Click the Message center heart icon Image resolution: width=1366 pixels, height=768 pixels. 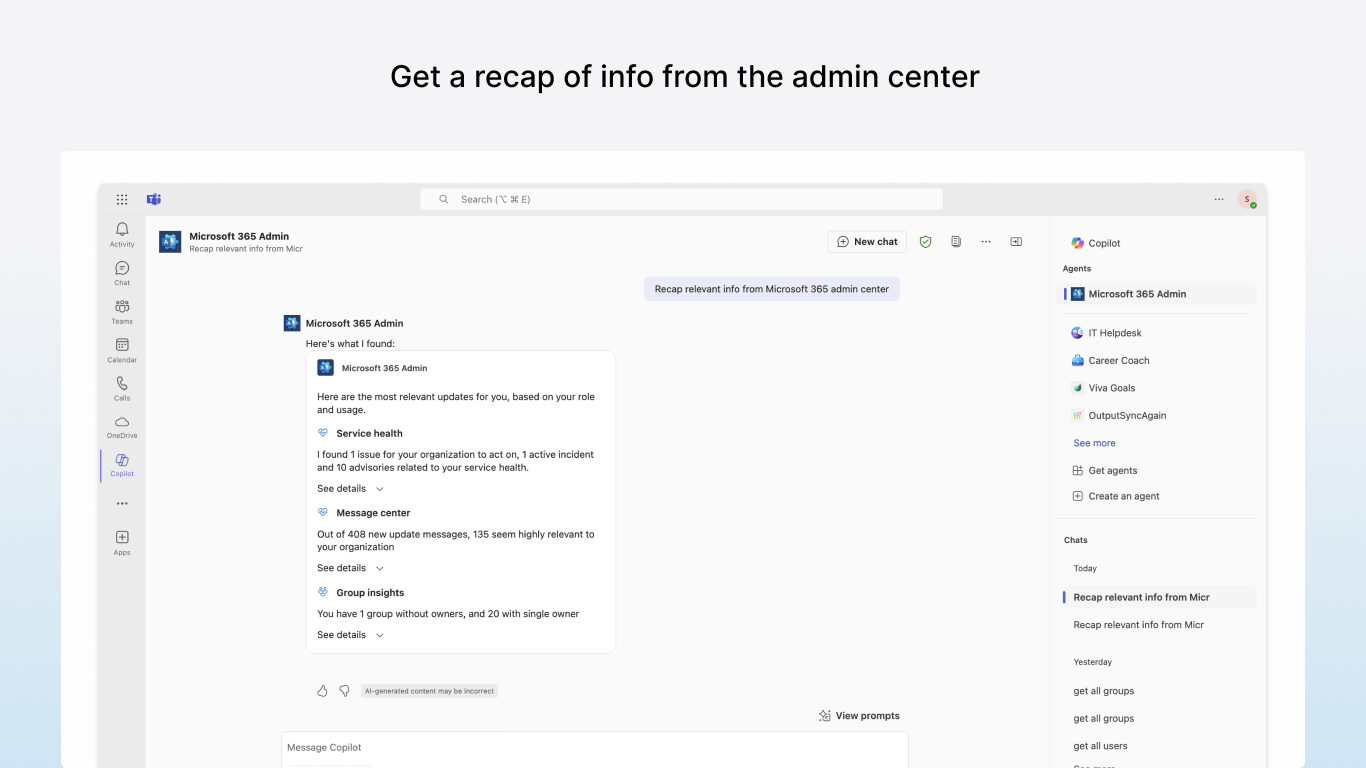point(323,512)
